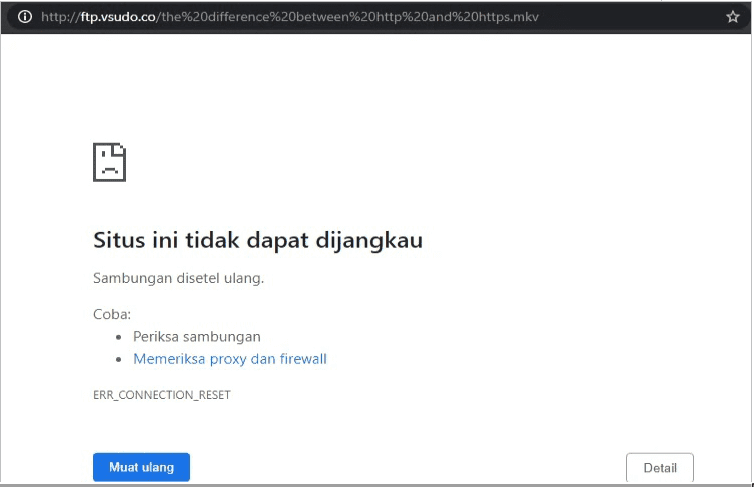Click the Coba: label

tap(112, 314)
